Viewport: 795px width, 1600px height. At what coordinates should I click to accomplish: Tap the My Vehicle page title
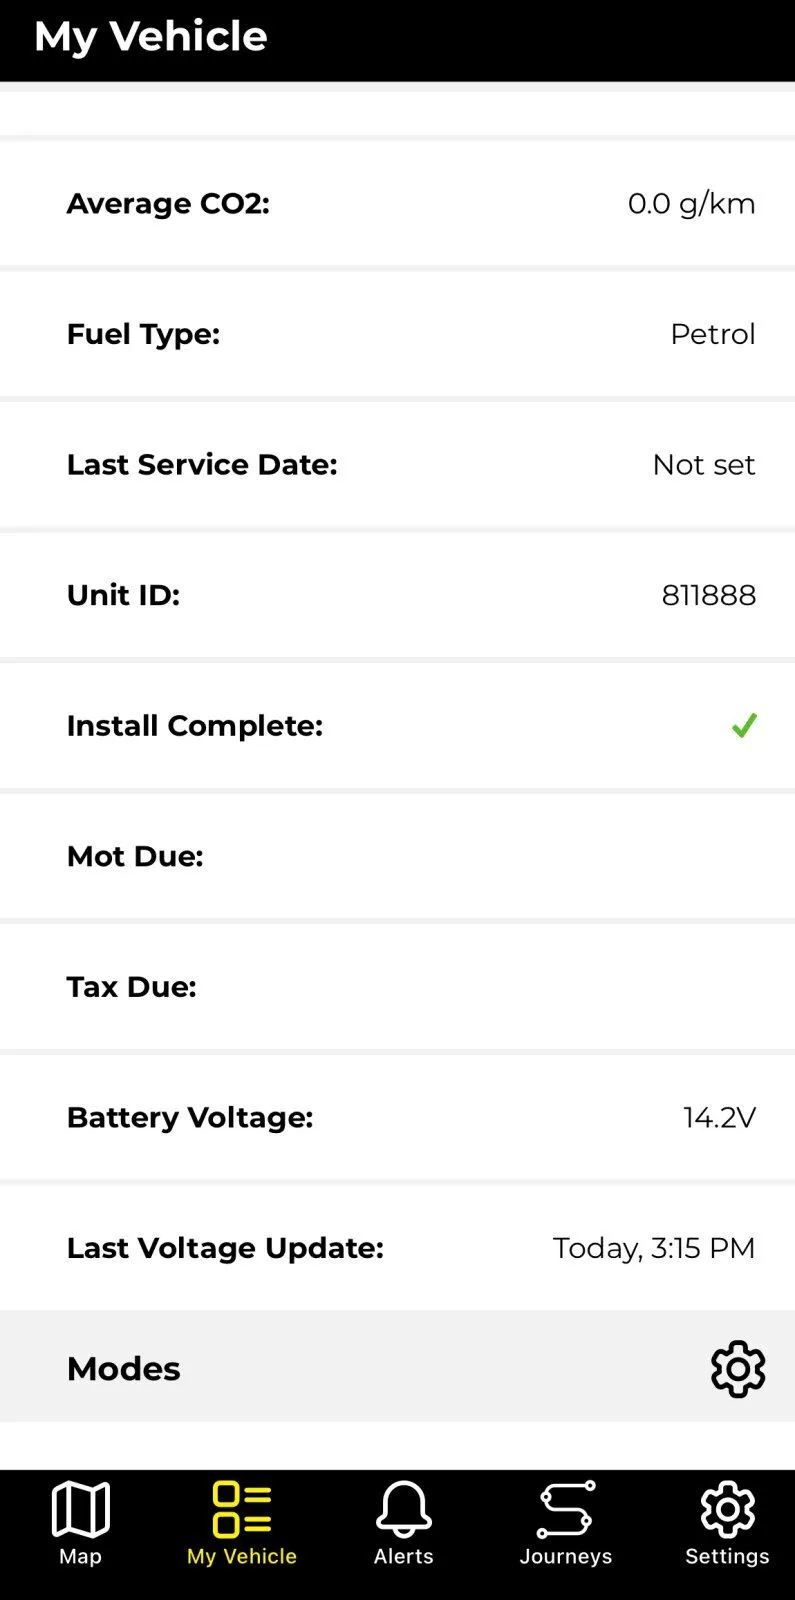coord(151,37)
